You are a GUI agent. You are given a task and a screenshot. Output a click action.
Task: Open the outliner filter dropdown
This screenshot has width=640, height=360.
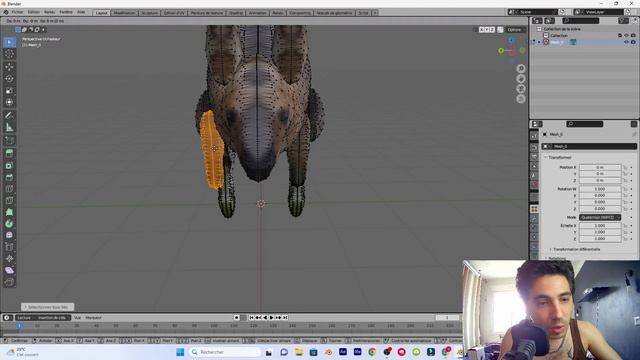coord(623,20)
